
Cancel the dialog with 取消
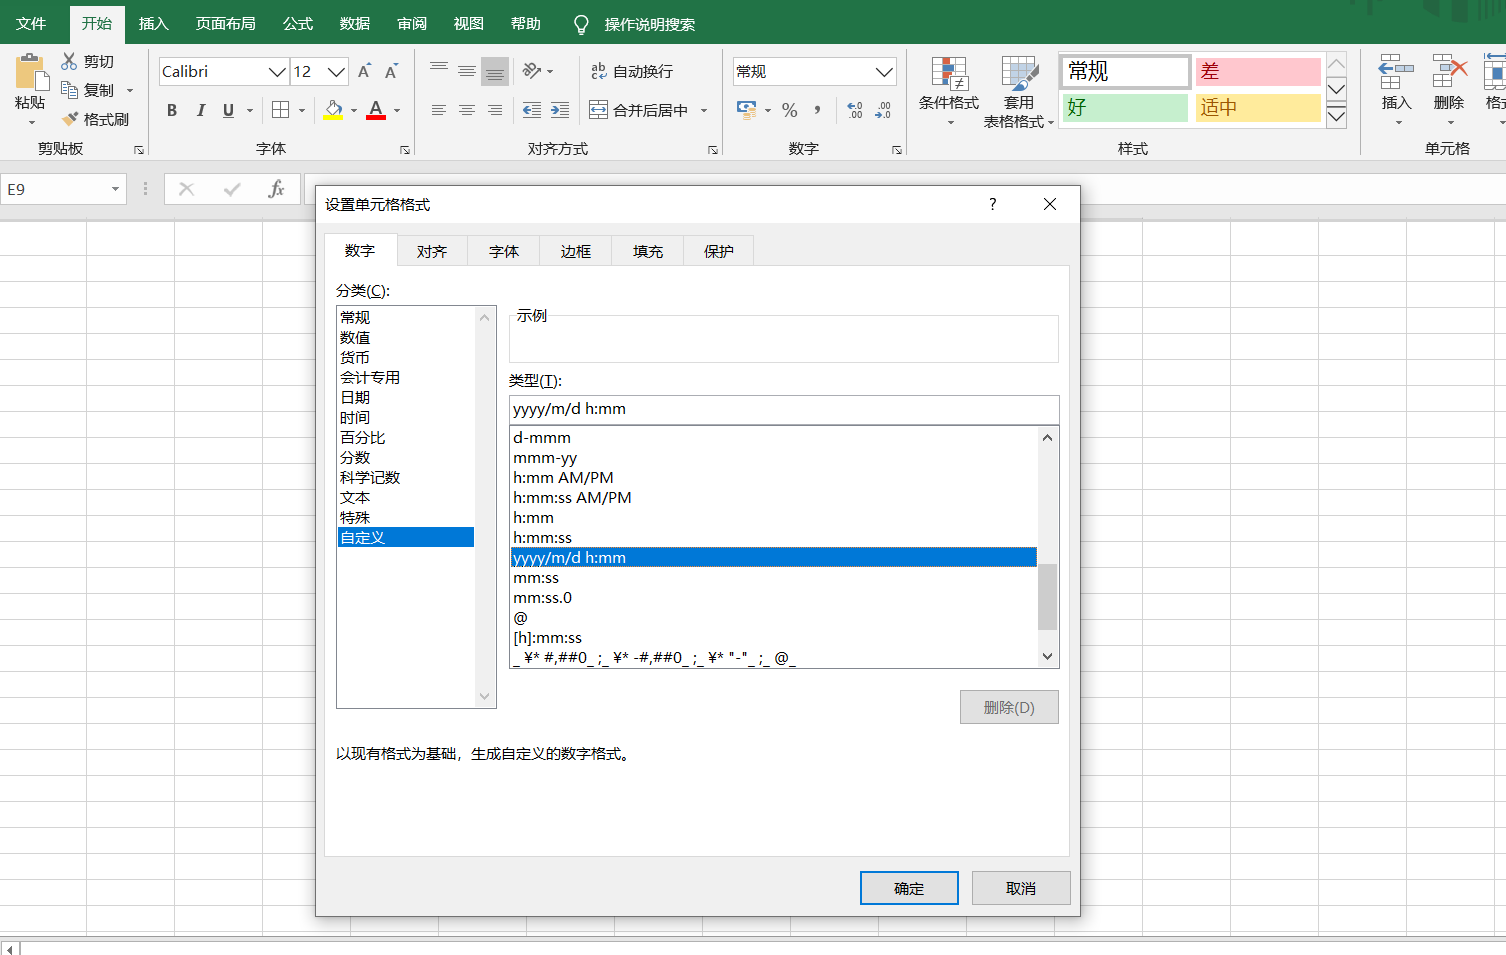tap(1021, 888)
